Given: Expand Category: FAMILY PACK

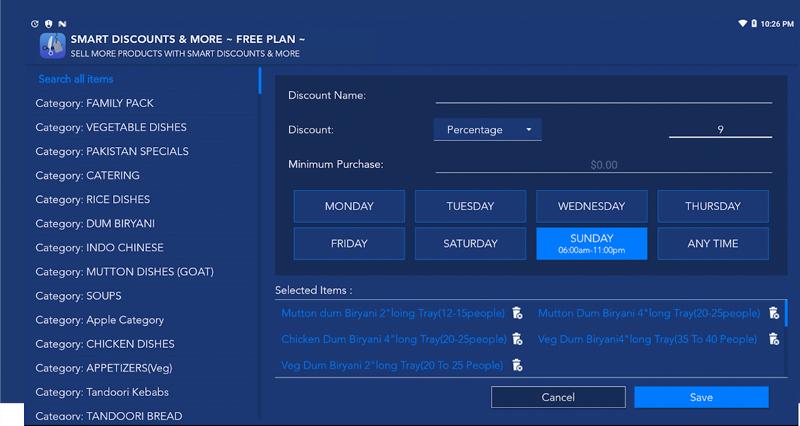Looking at the screenshot, I should 94,103.
